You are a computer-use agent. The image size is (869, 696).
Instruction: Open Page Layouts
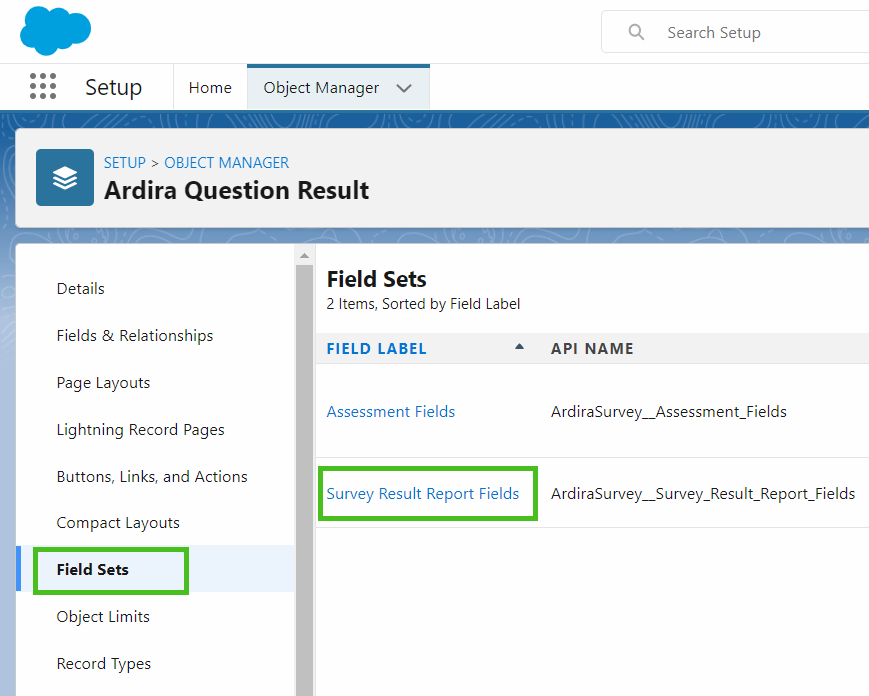(104, 382)
